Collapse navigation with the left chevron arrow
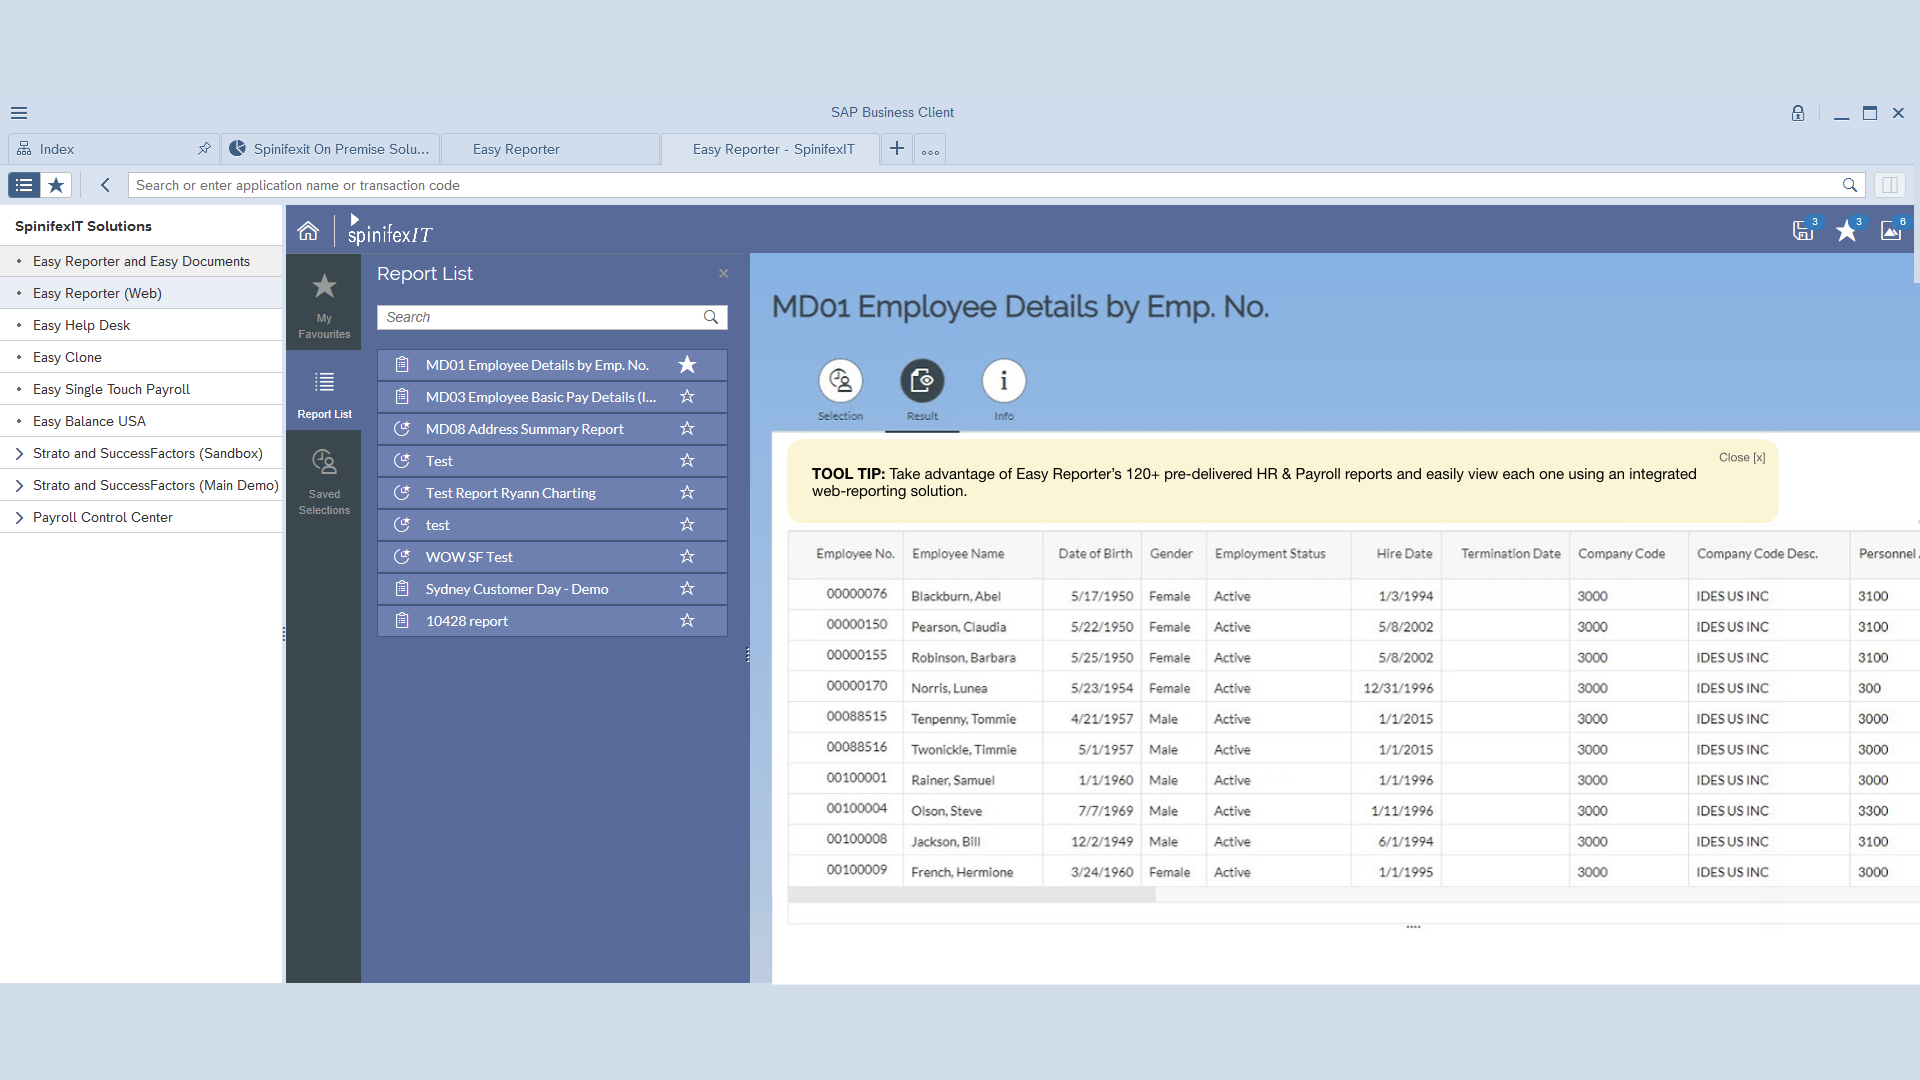This screenshot has height=1080, width=1920. [104, 185]
